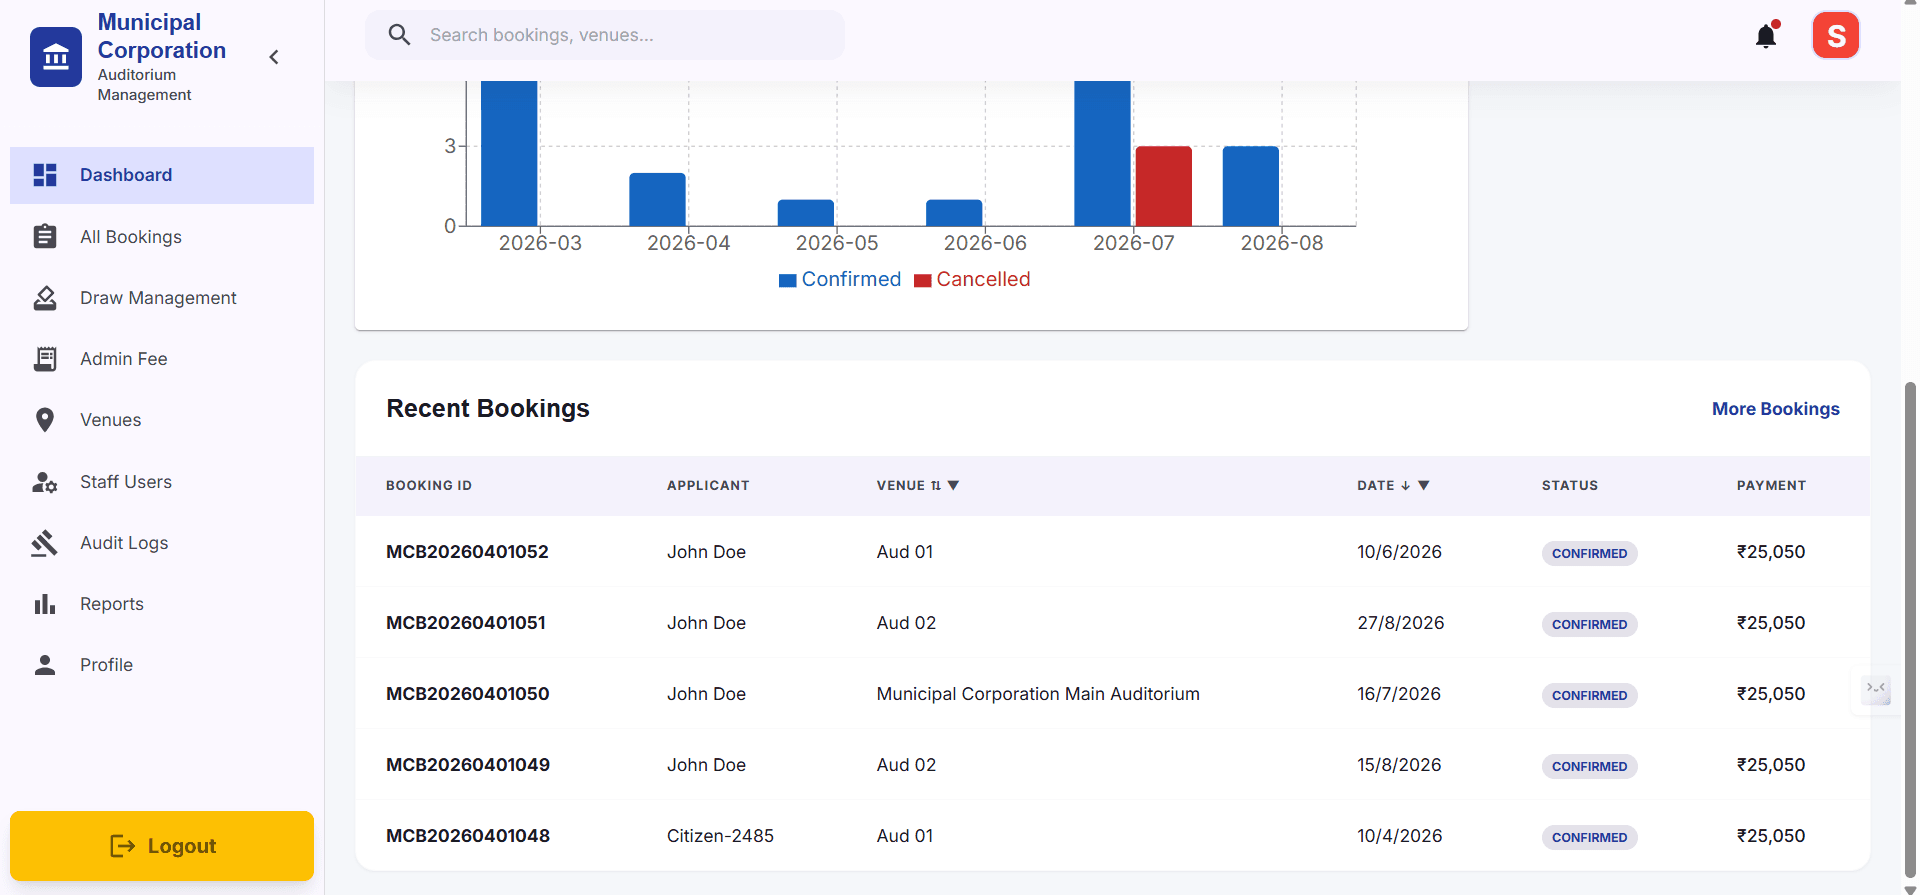Click applicant Citizen-2485
This screenshot has height=895, width=1920.
[x=720, y=836]
